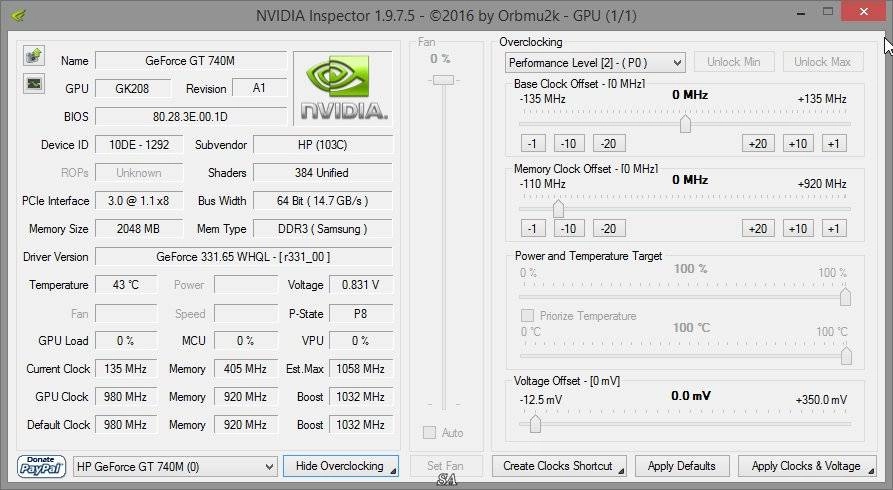
Task: Open the sensor monitoring icon beside GPU
Action: pos(34,84)
